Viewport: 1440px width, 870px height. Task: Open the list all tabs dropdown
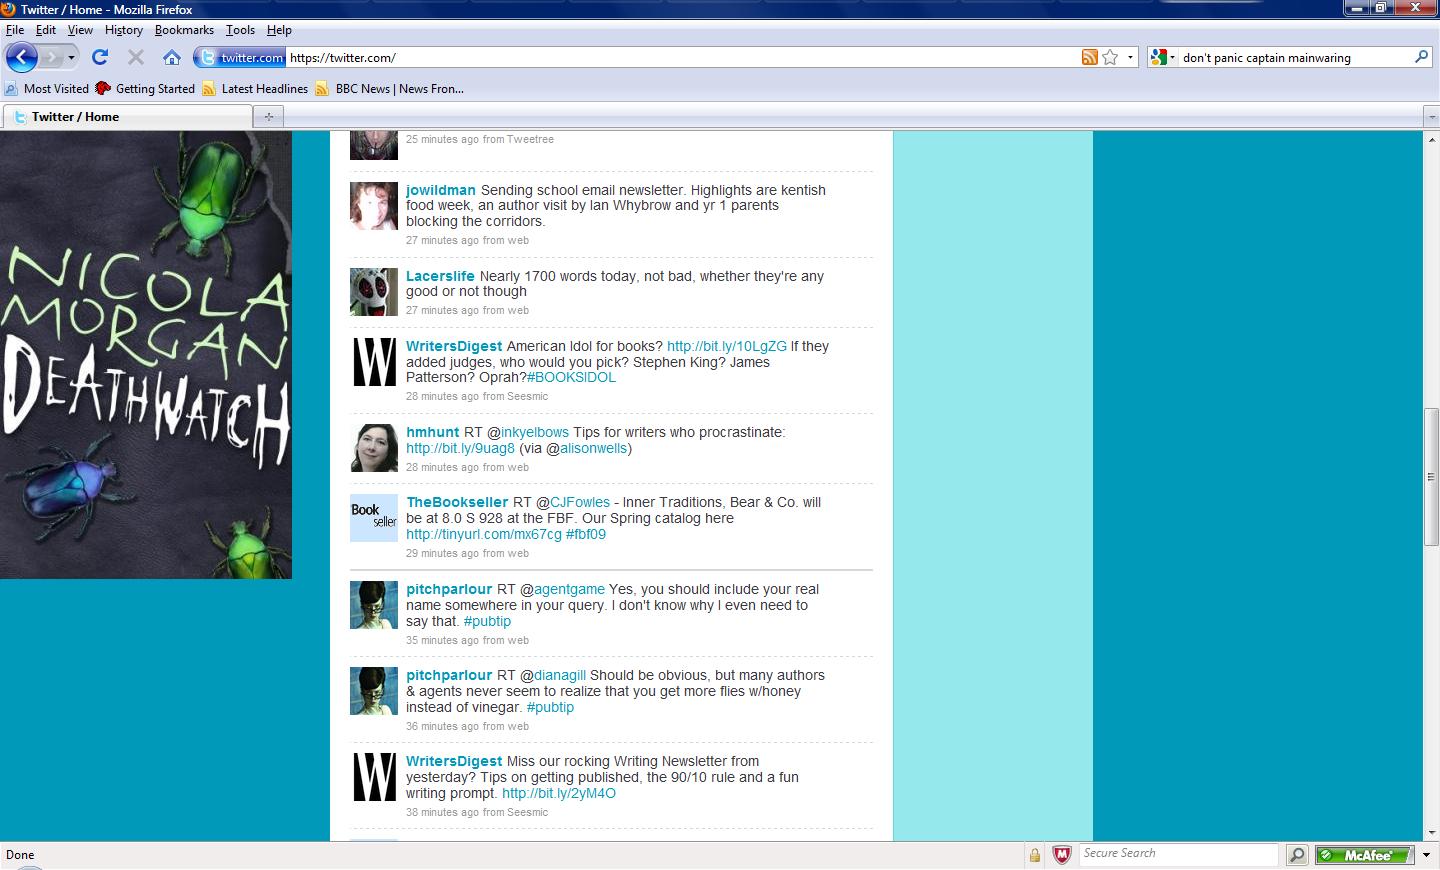pyautogui.click(x=1430, y=117)
